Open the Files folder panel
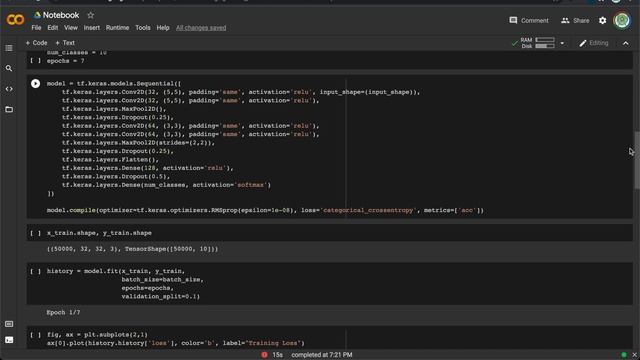The image size is (640, 360). click(9, 109)
